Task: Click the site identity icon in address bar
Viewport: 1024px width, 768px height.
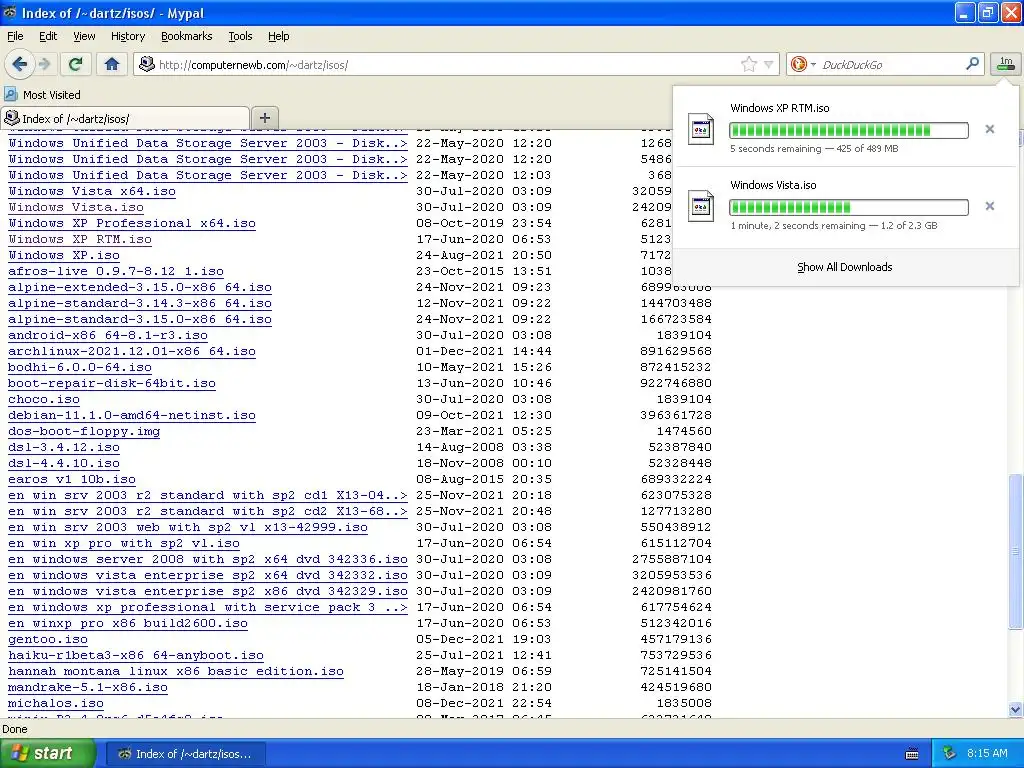Action: pyautogui.click(x=147, y=64)
